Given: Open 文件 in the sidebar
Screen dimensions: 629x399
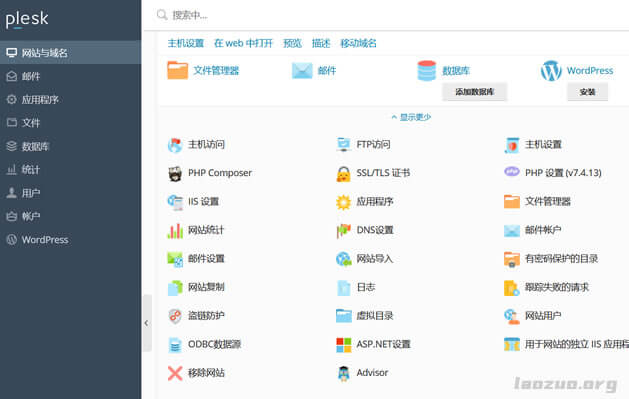Looking at the screenshot, I should pos(71,123).
